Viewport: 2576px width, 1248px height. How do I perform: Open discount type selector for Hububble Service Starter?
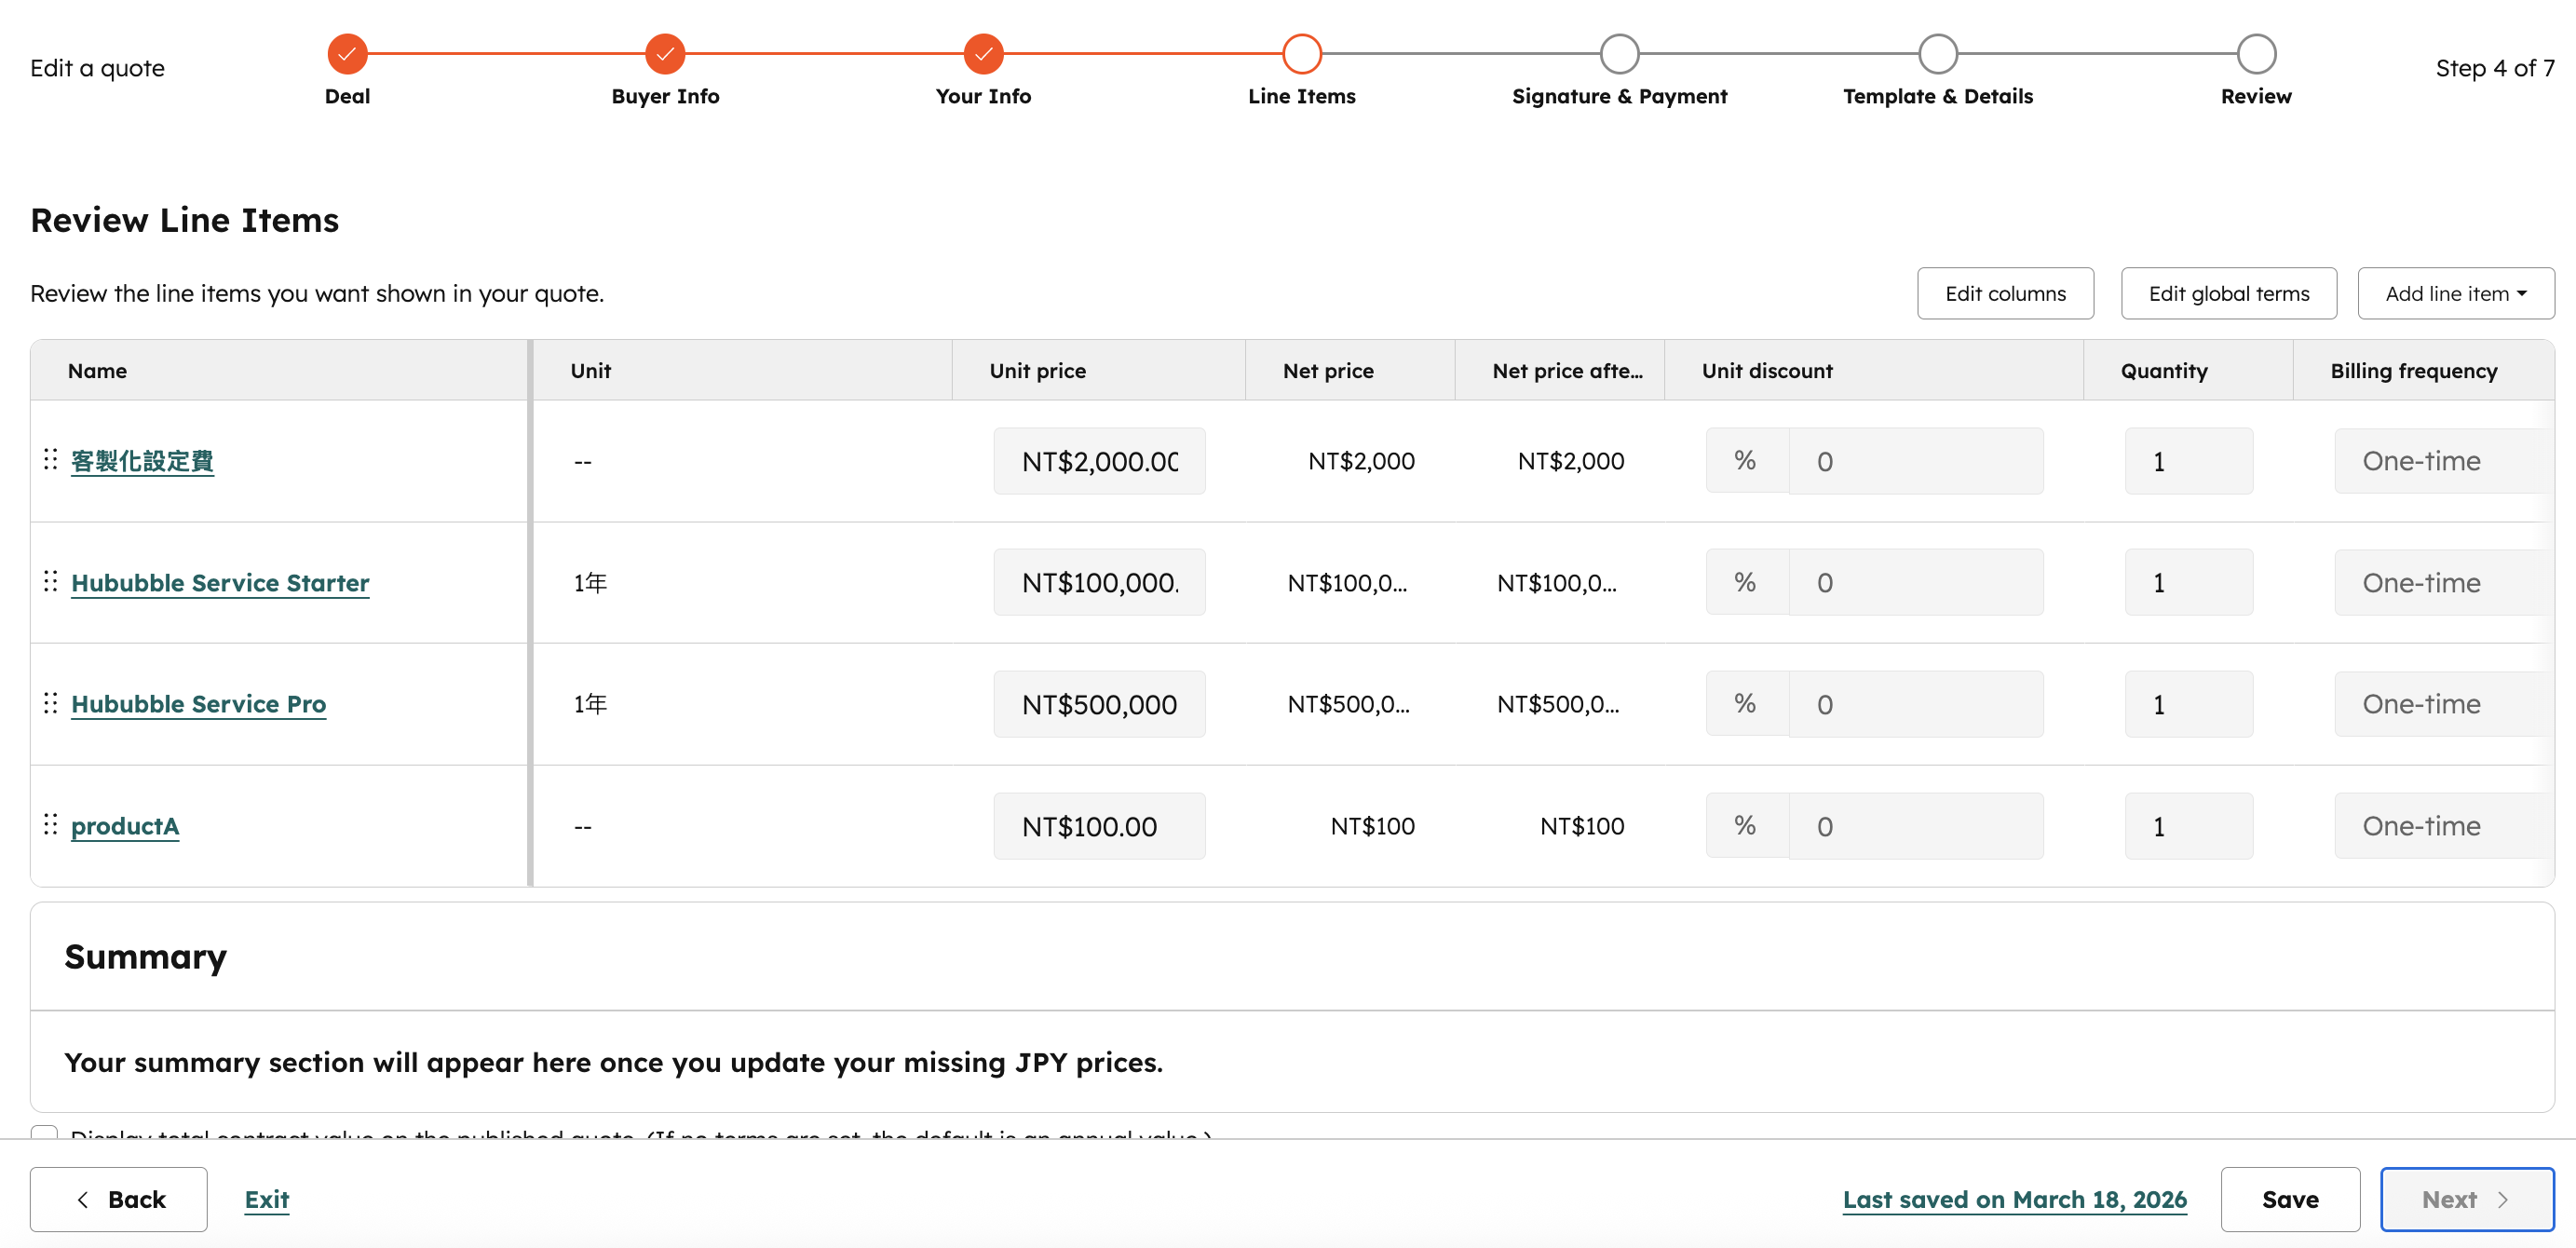coord(1745,583)
